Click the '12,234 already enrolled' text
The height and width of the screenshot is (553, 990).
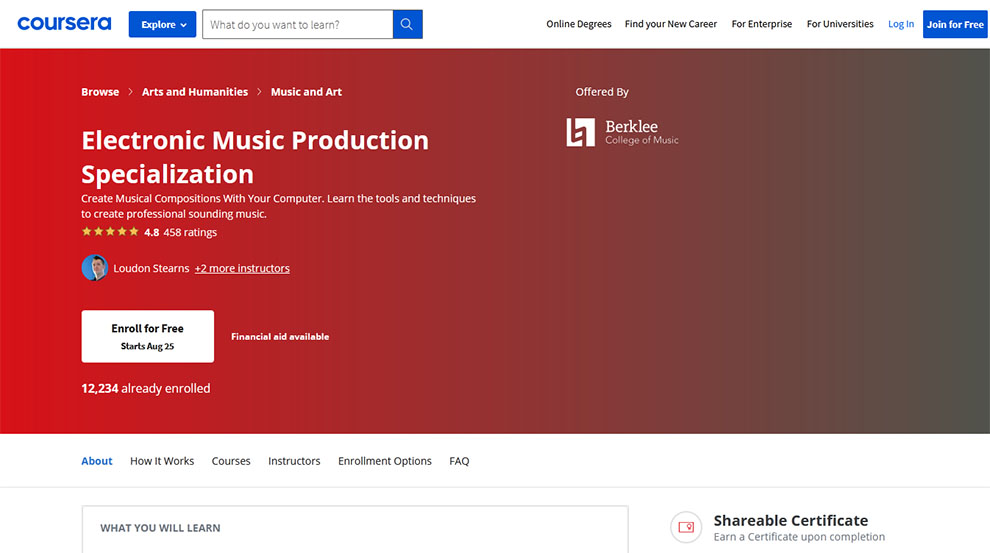[146, 388]
